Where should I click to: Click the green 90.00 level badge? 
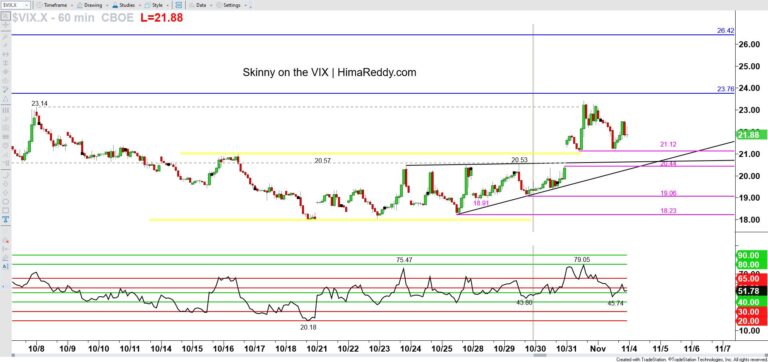pyautogui.click(x=751, y=255)
